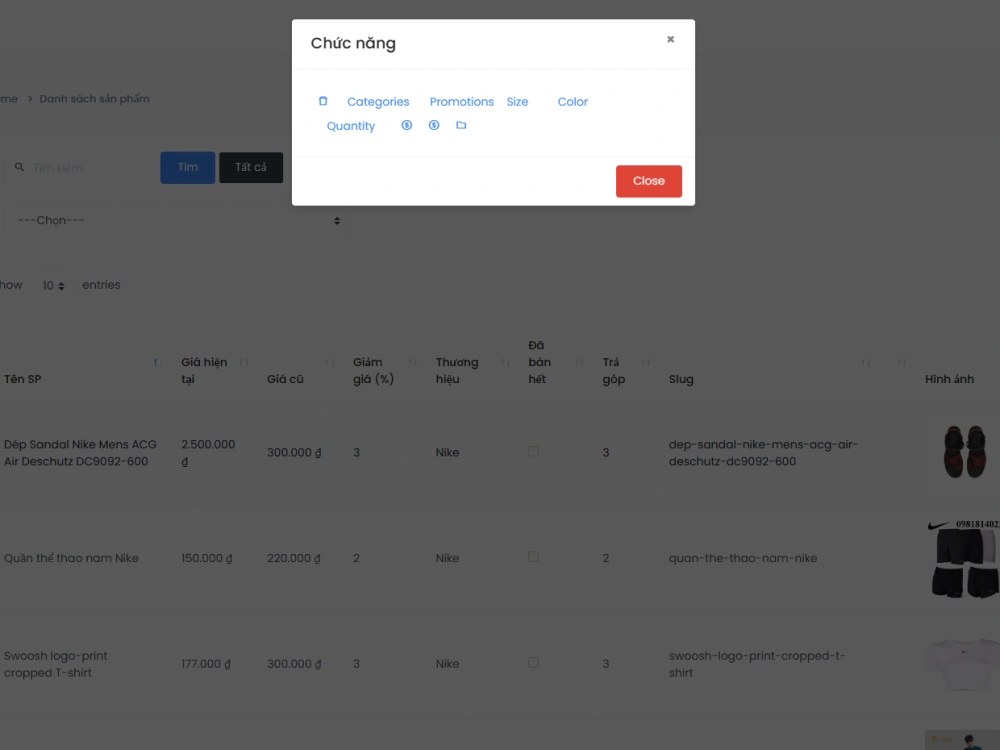
Task: Click the second dollar coin icon
Action: coord(434,125)
